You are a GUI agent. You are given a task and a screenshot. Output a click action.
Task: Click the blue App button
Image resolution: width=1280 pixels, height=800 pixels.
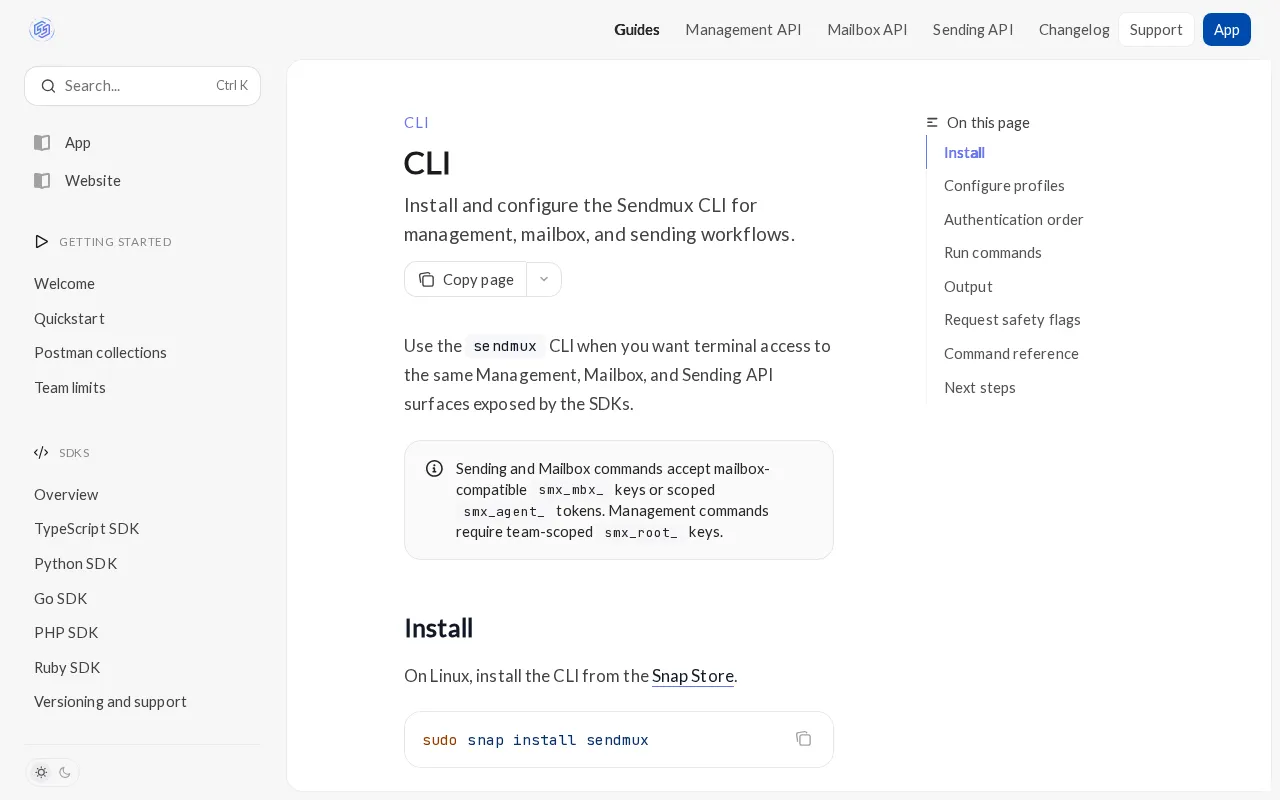coord(1227,30)
